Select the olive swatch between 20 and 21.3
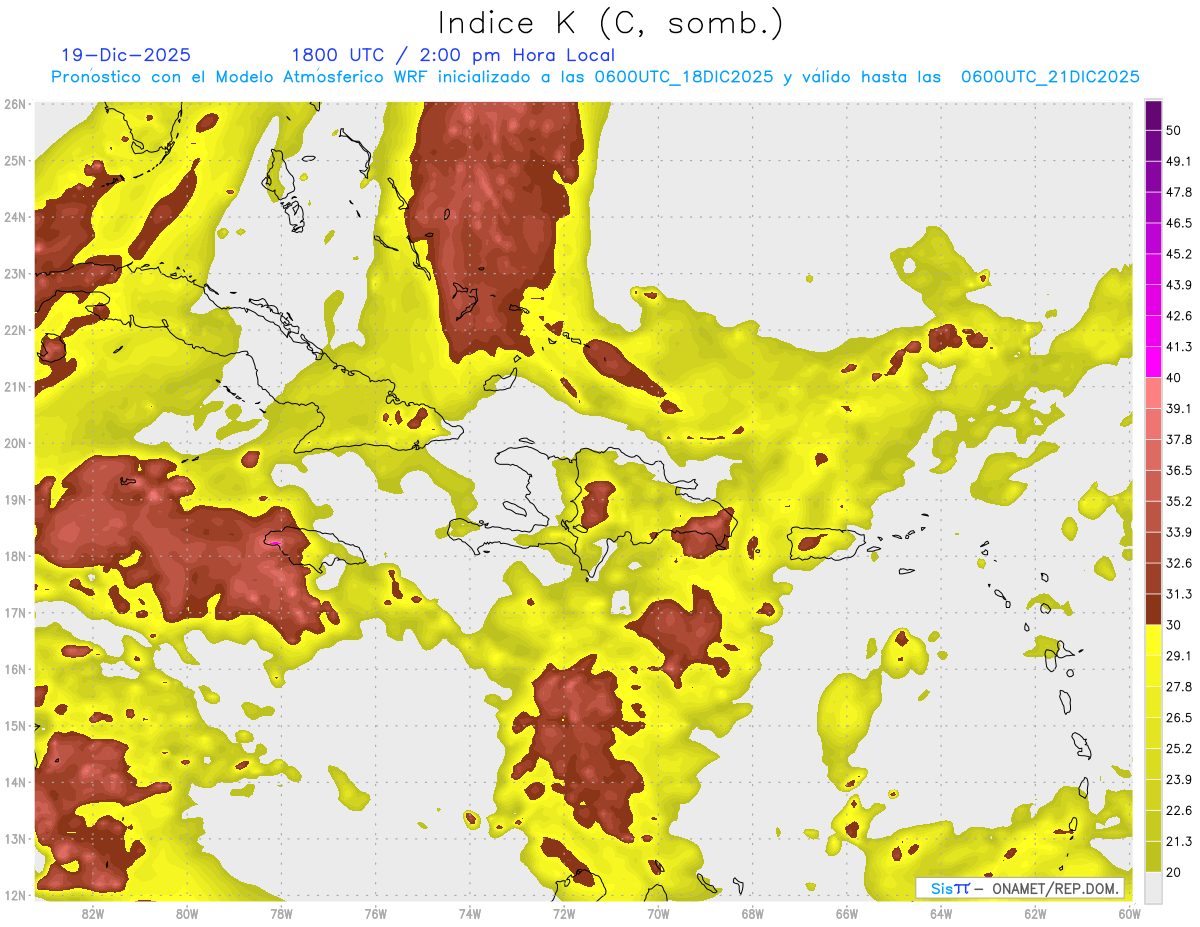Screen dimensions: 1200x927 1153,857
